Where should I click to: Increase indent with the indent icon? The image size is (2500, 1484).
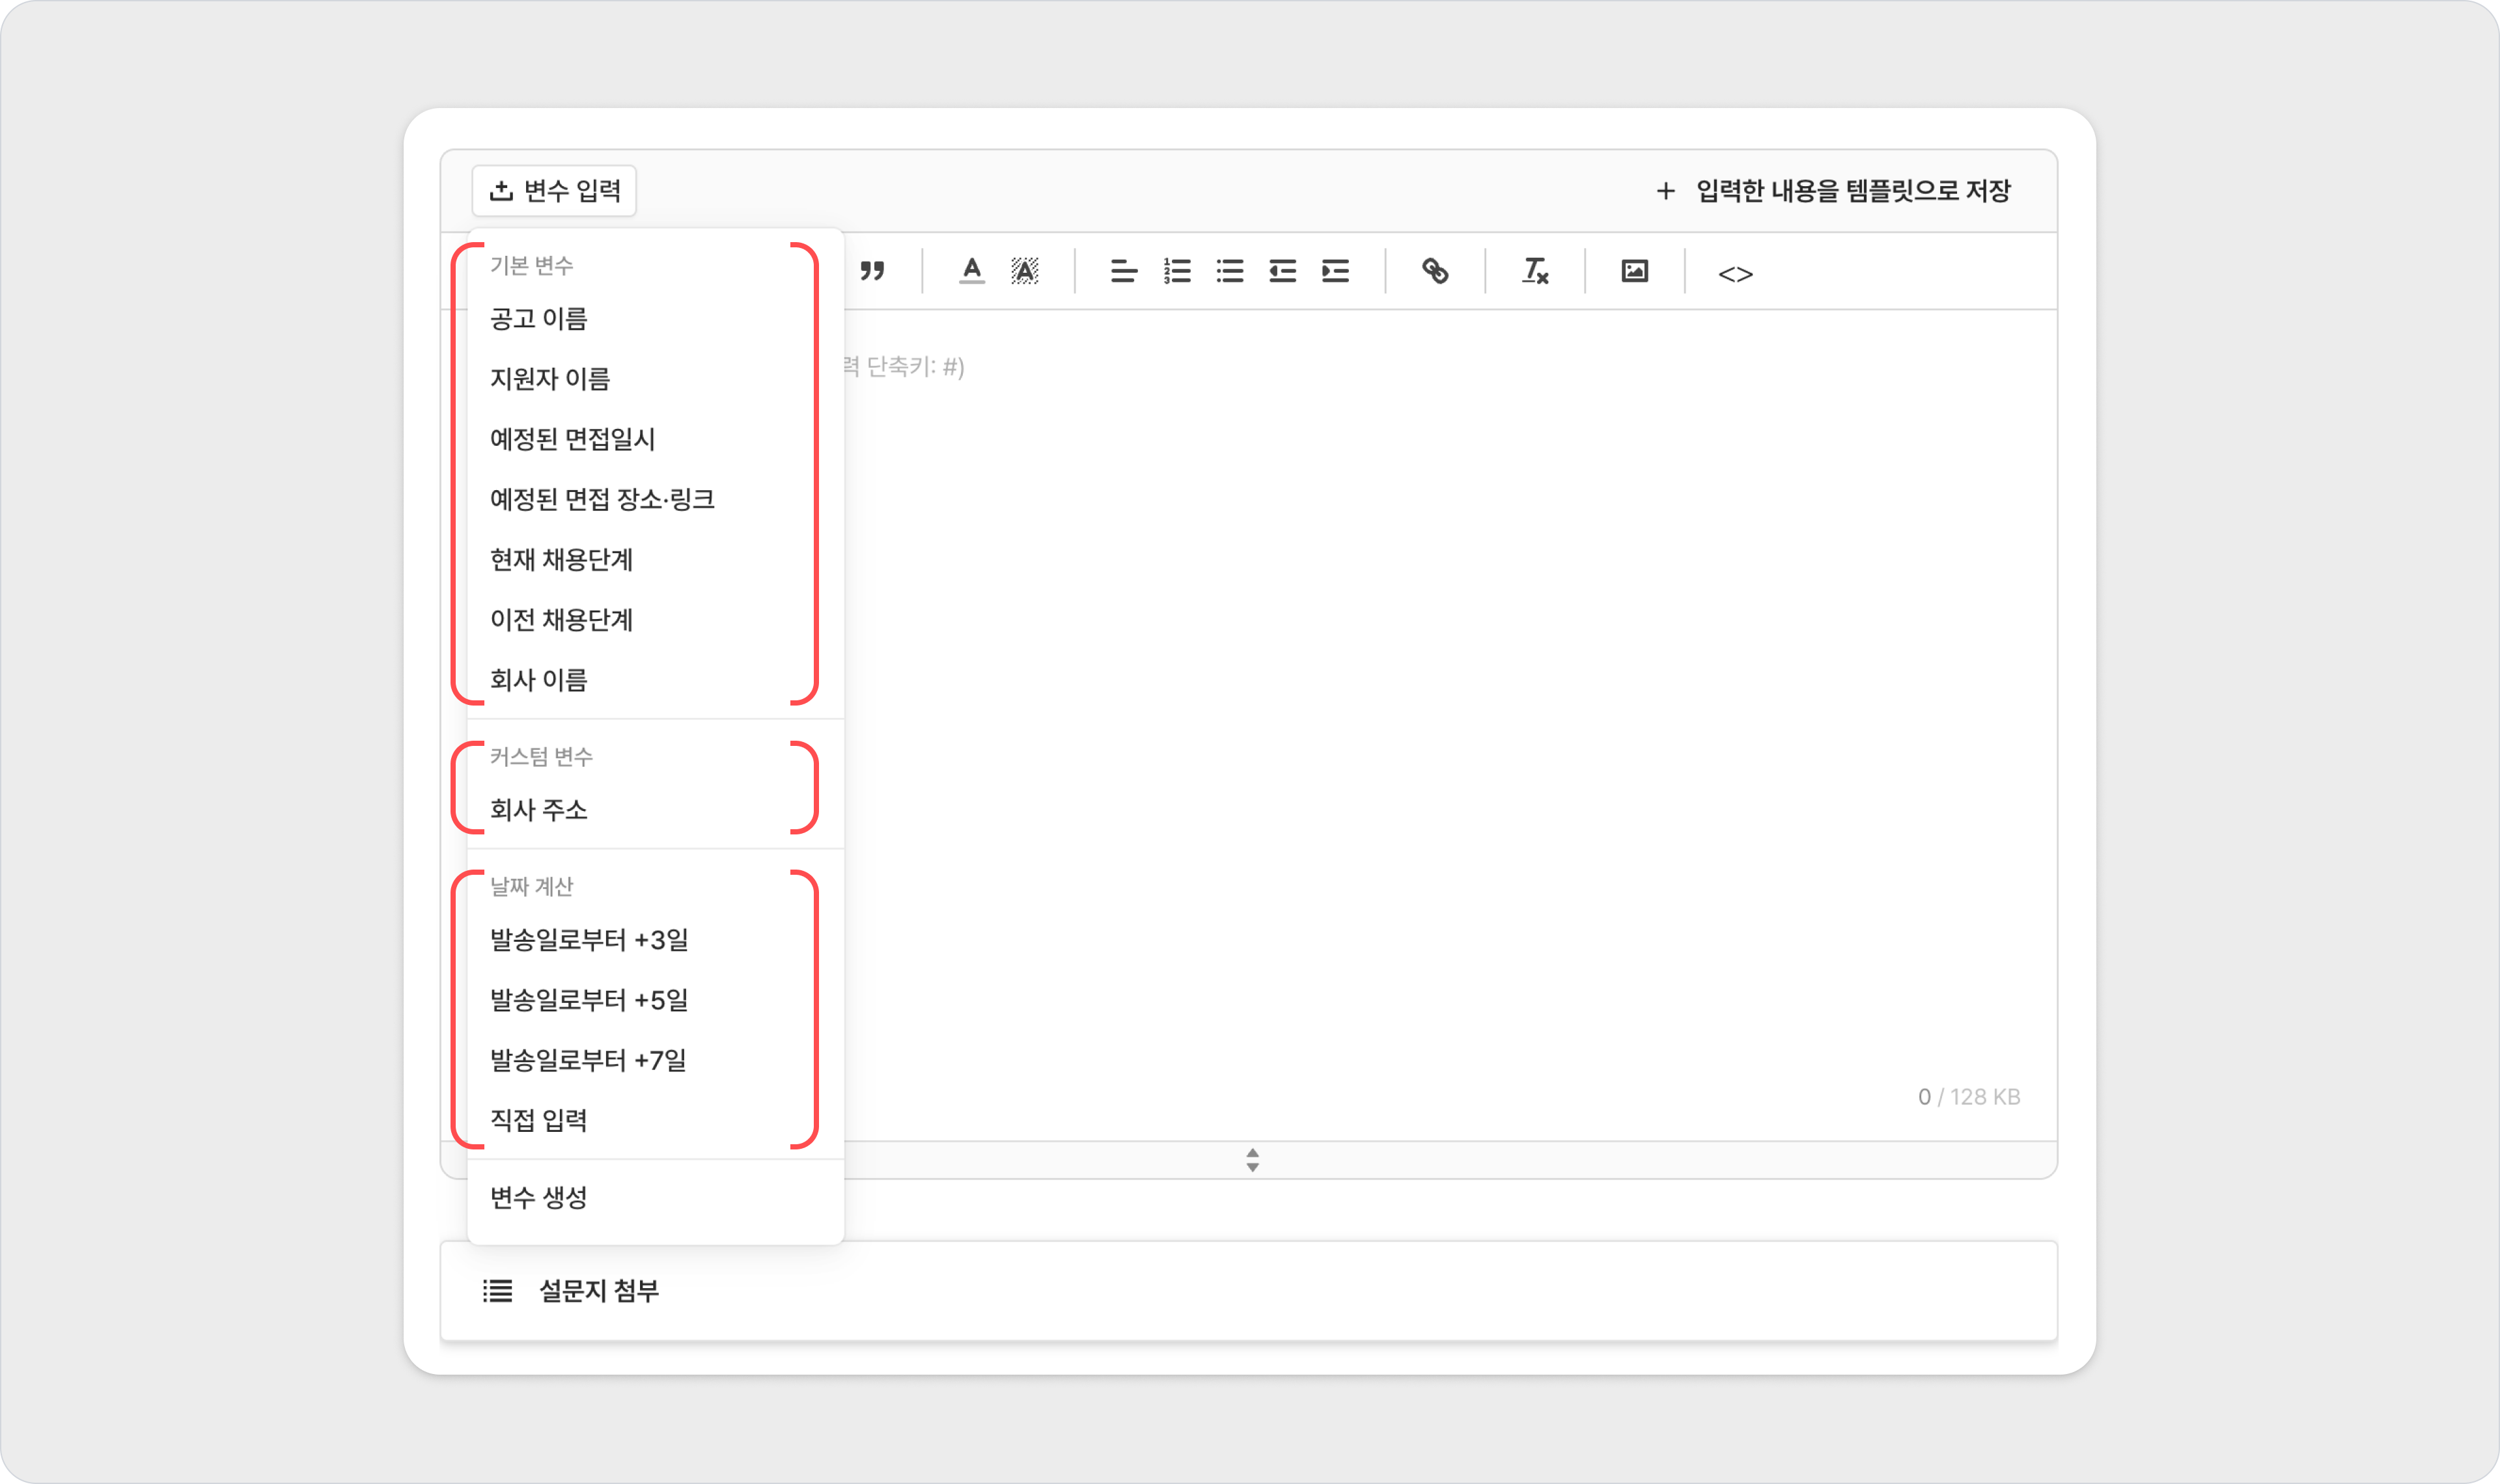pos(1335,271)
